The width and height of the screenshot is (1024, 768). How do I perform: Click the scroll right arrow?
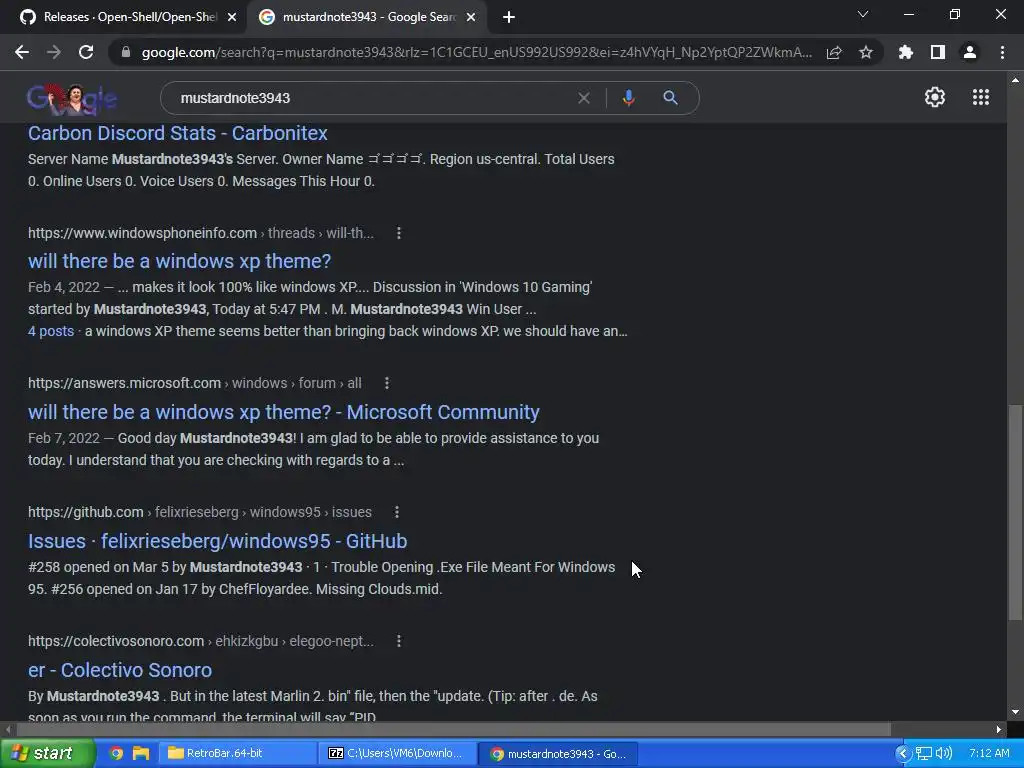pos(999,729)
